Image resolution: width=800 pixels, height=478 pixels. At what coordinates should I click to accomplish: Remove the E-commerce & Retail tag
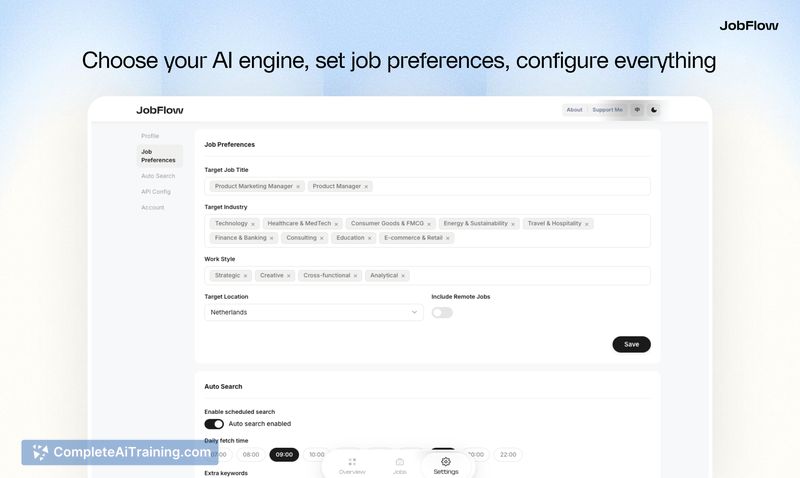[x=448, y=238]
